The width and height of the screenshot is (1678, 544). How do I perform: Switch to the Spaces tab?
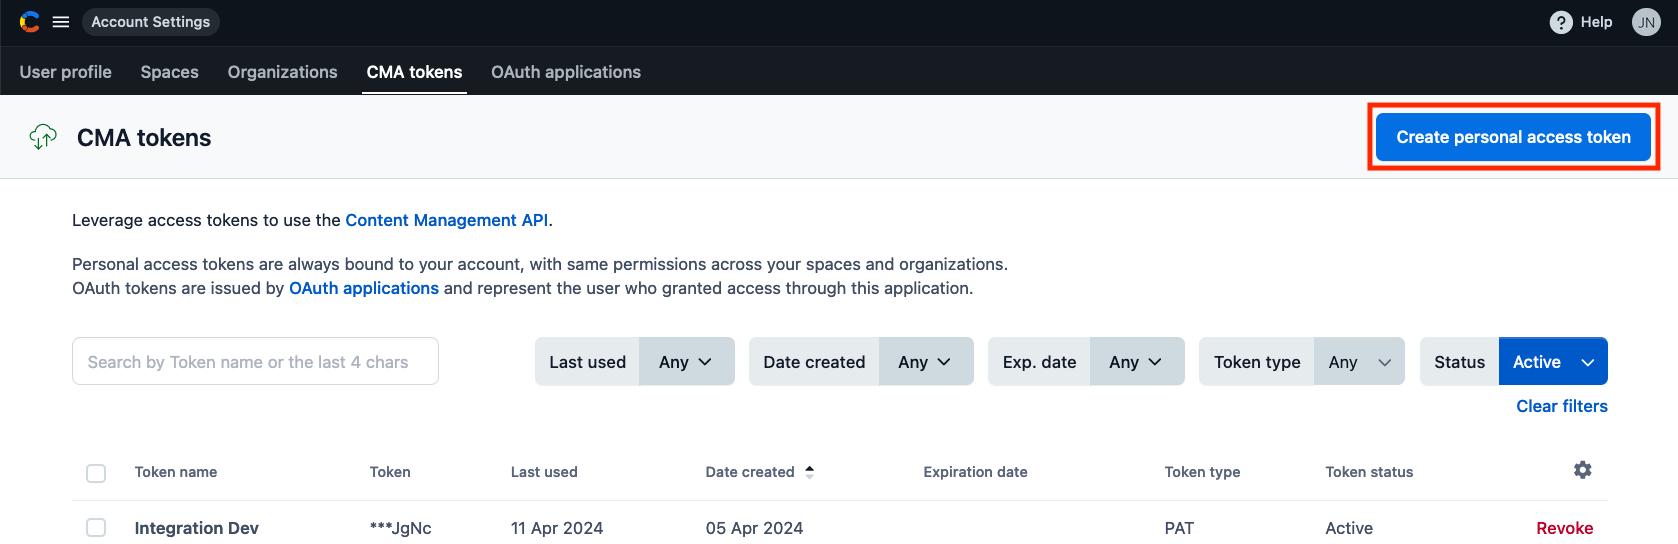(170, 72)
